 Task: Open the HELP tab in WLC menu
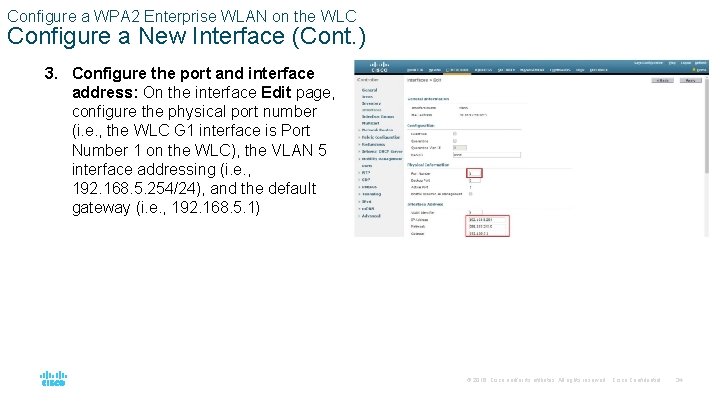point(580,70)
